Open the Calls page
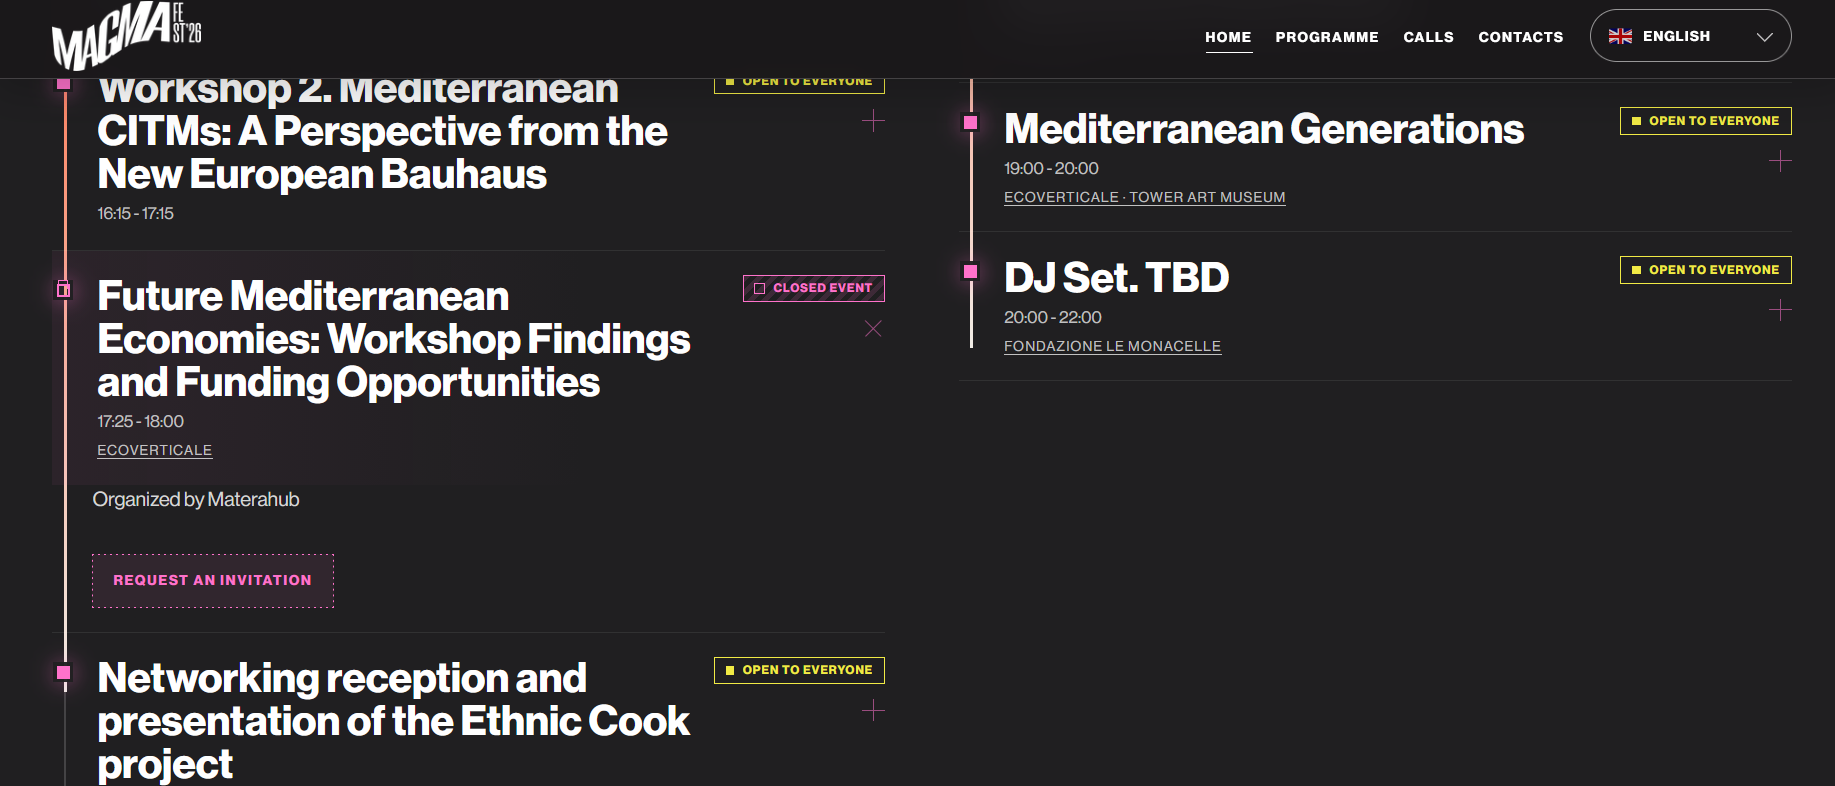The image size is (1835, 786). click(1428, 37)
